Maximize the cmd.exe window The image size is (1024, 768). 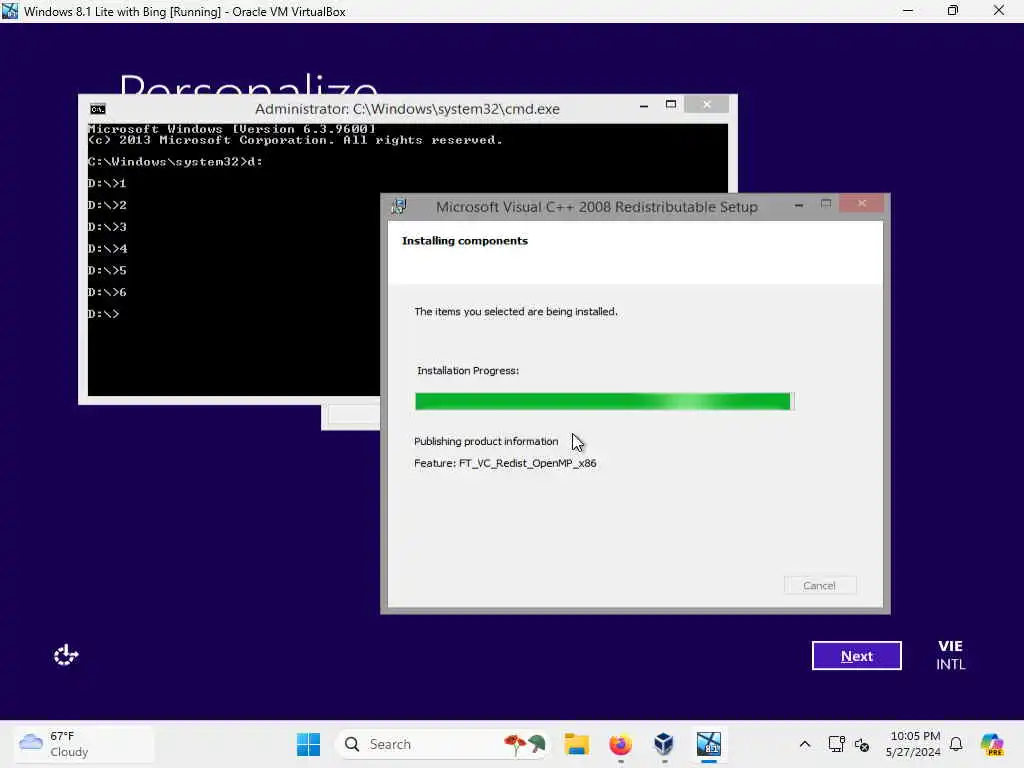click(671, 104)
